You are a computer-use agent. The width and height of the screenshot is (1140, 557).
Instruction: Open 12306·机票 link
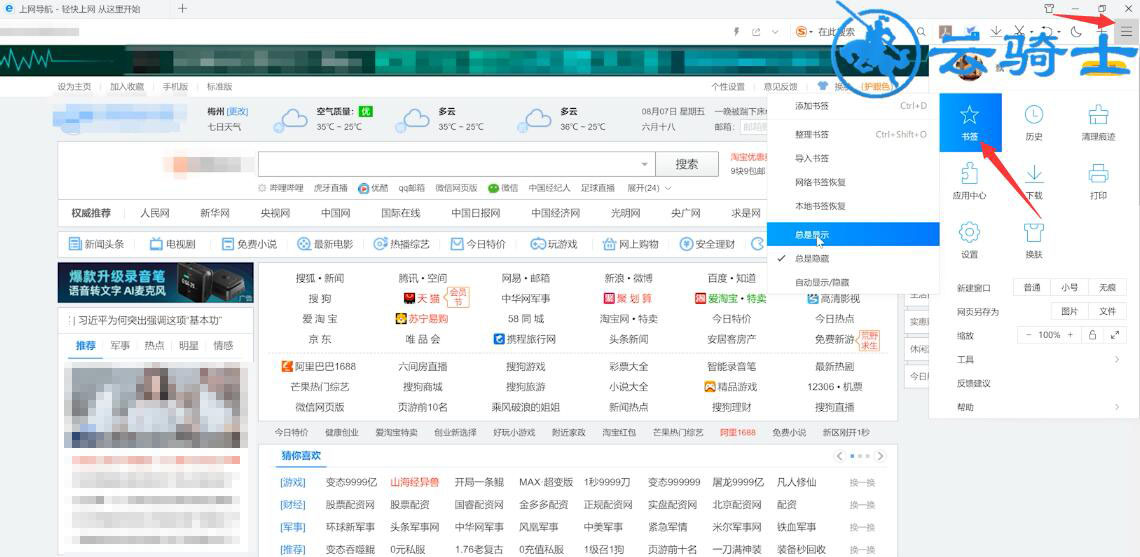835,387
